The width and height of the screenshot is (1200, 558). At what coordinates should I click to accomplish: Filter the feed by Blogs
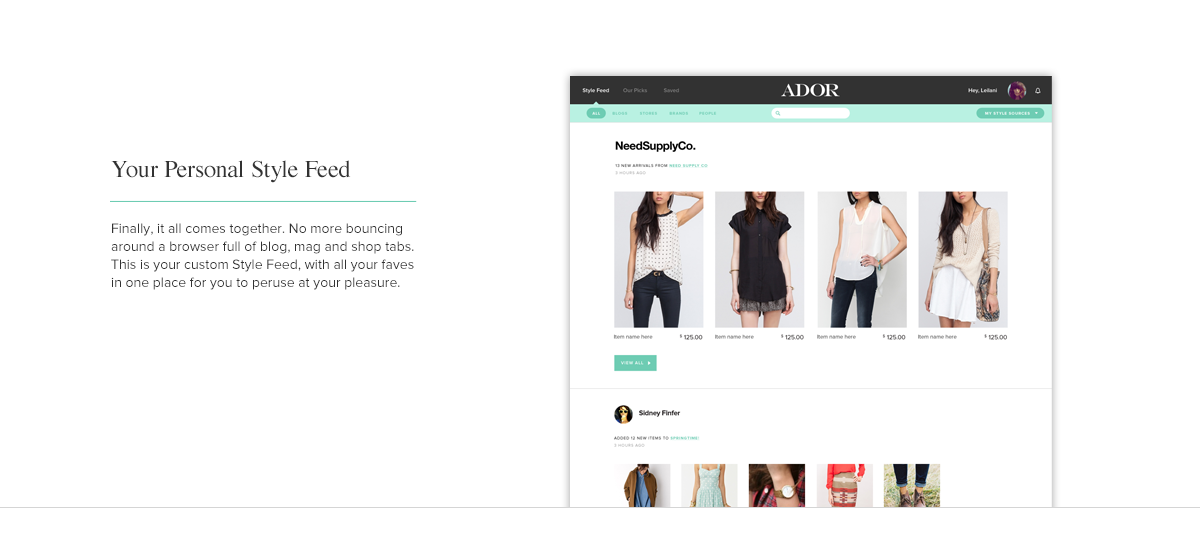(620, 114)
